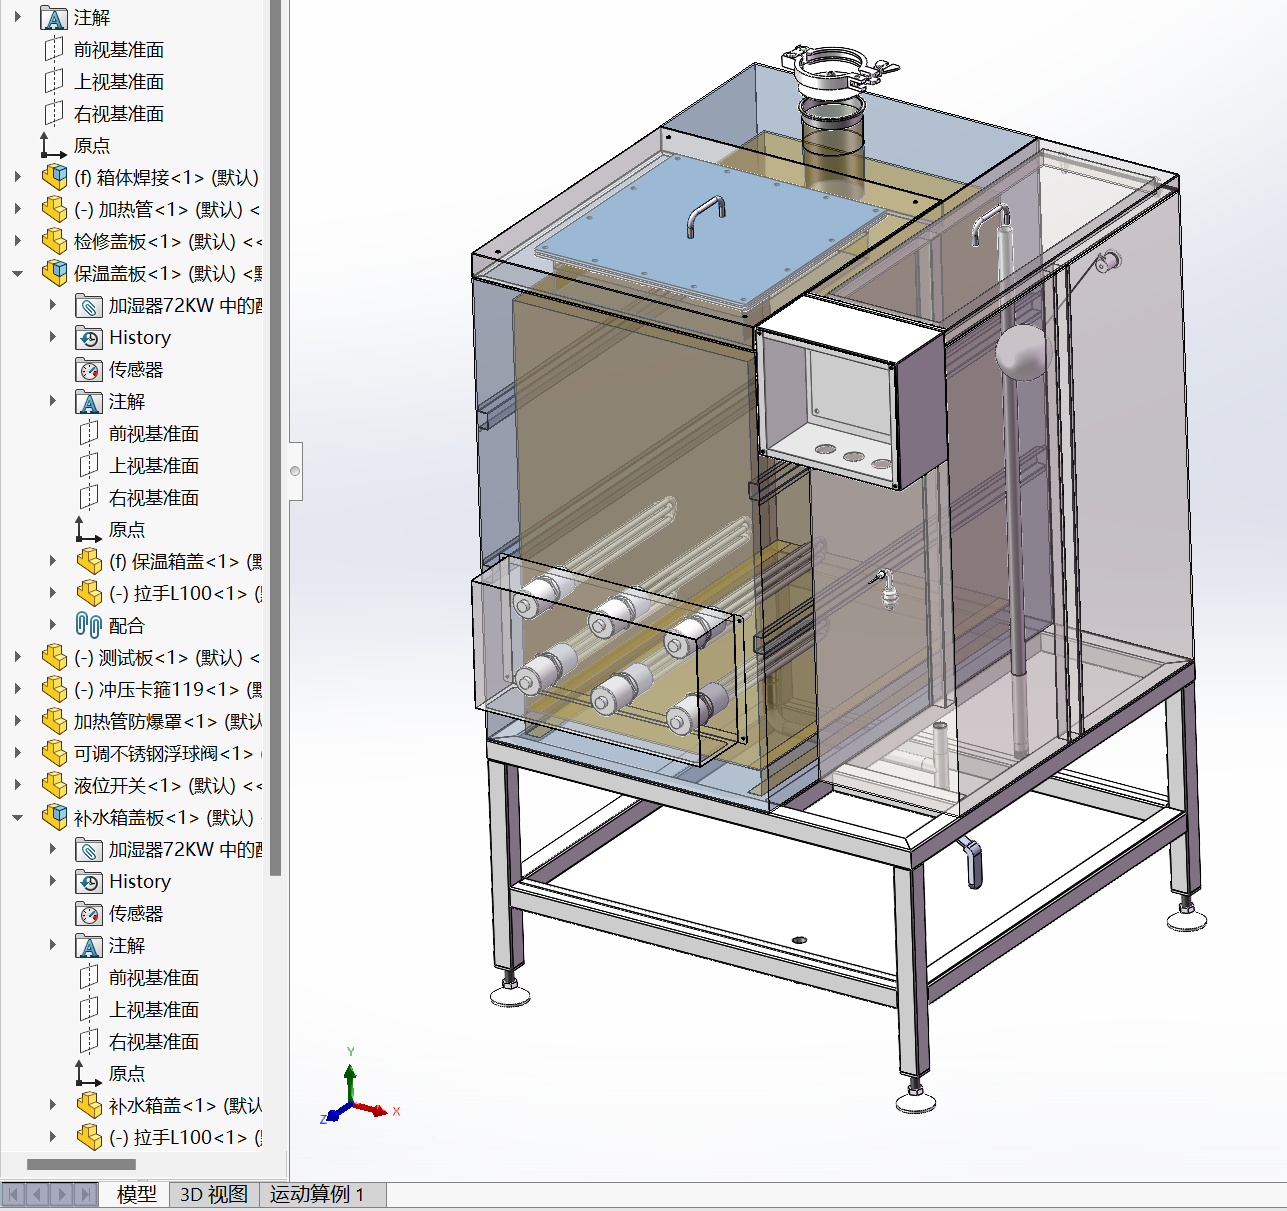Collapse the 补水箱盖板 assembly node
1287x1211 pixels.
pyautogui.click(x=18, y=818)
